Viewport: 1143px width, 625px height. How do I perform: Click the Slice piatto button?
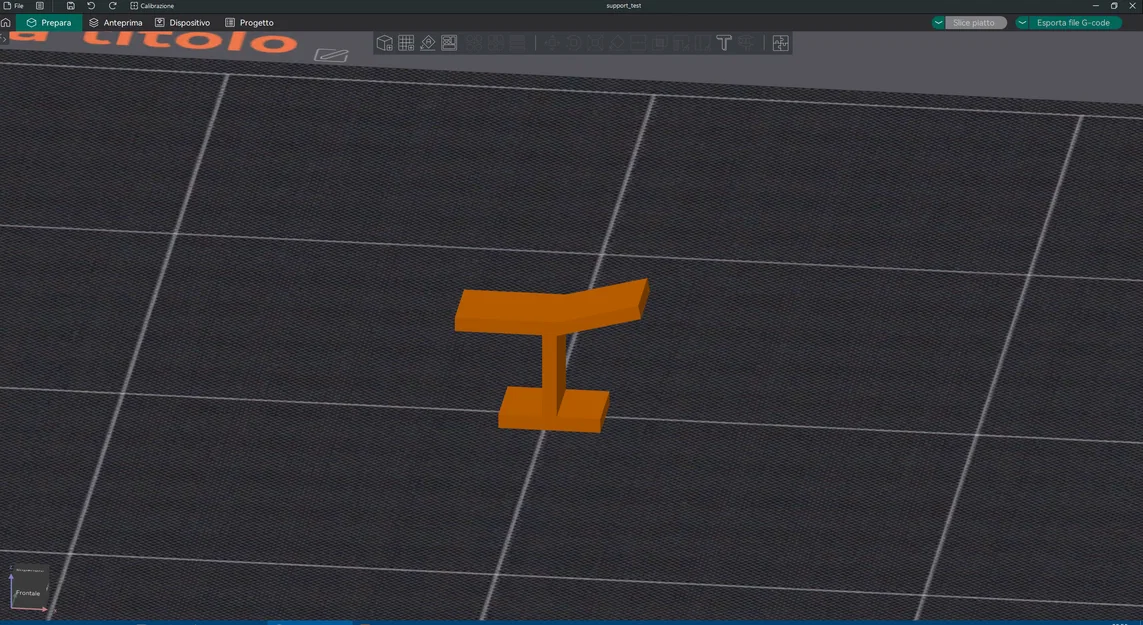coord(974,22)
